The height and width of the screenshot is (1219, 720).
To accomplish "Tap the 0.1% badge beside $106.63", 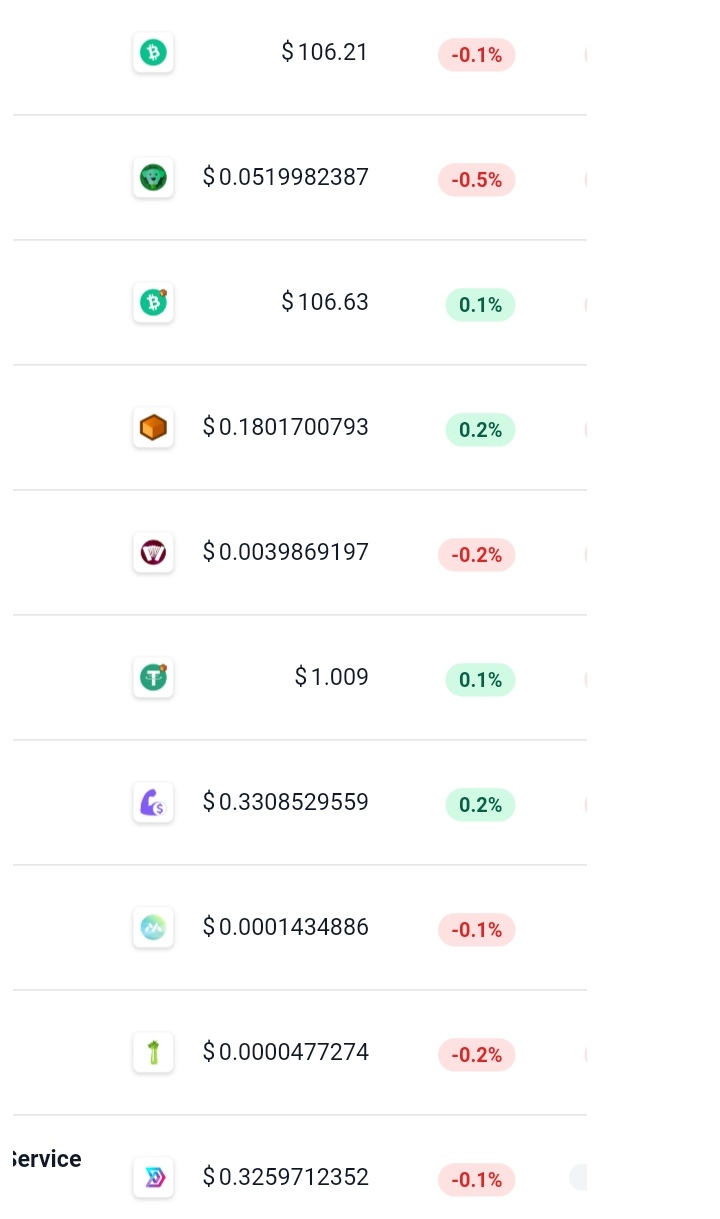I will pyautogui.click(x=480, y=305).
